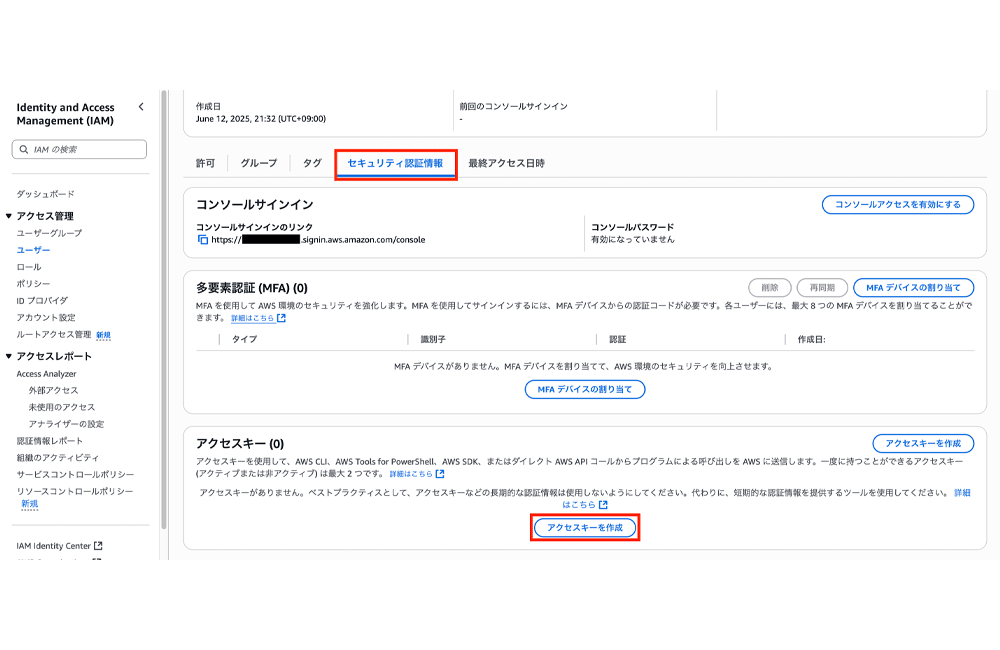The width and height of the screenshot is (1000, 650).
Task: Open the 許可 tab
Action: tap(204, 159)
